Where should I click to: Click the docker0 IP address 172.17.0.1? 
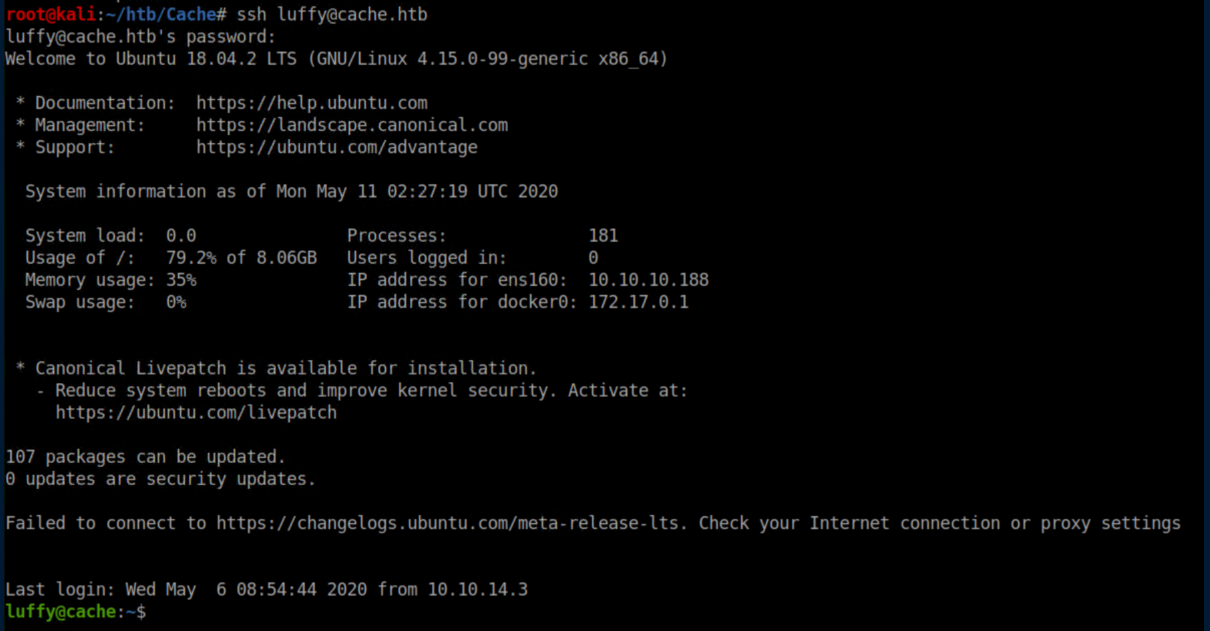coord(638,302)
